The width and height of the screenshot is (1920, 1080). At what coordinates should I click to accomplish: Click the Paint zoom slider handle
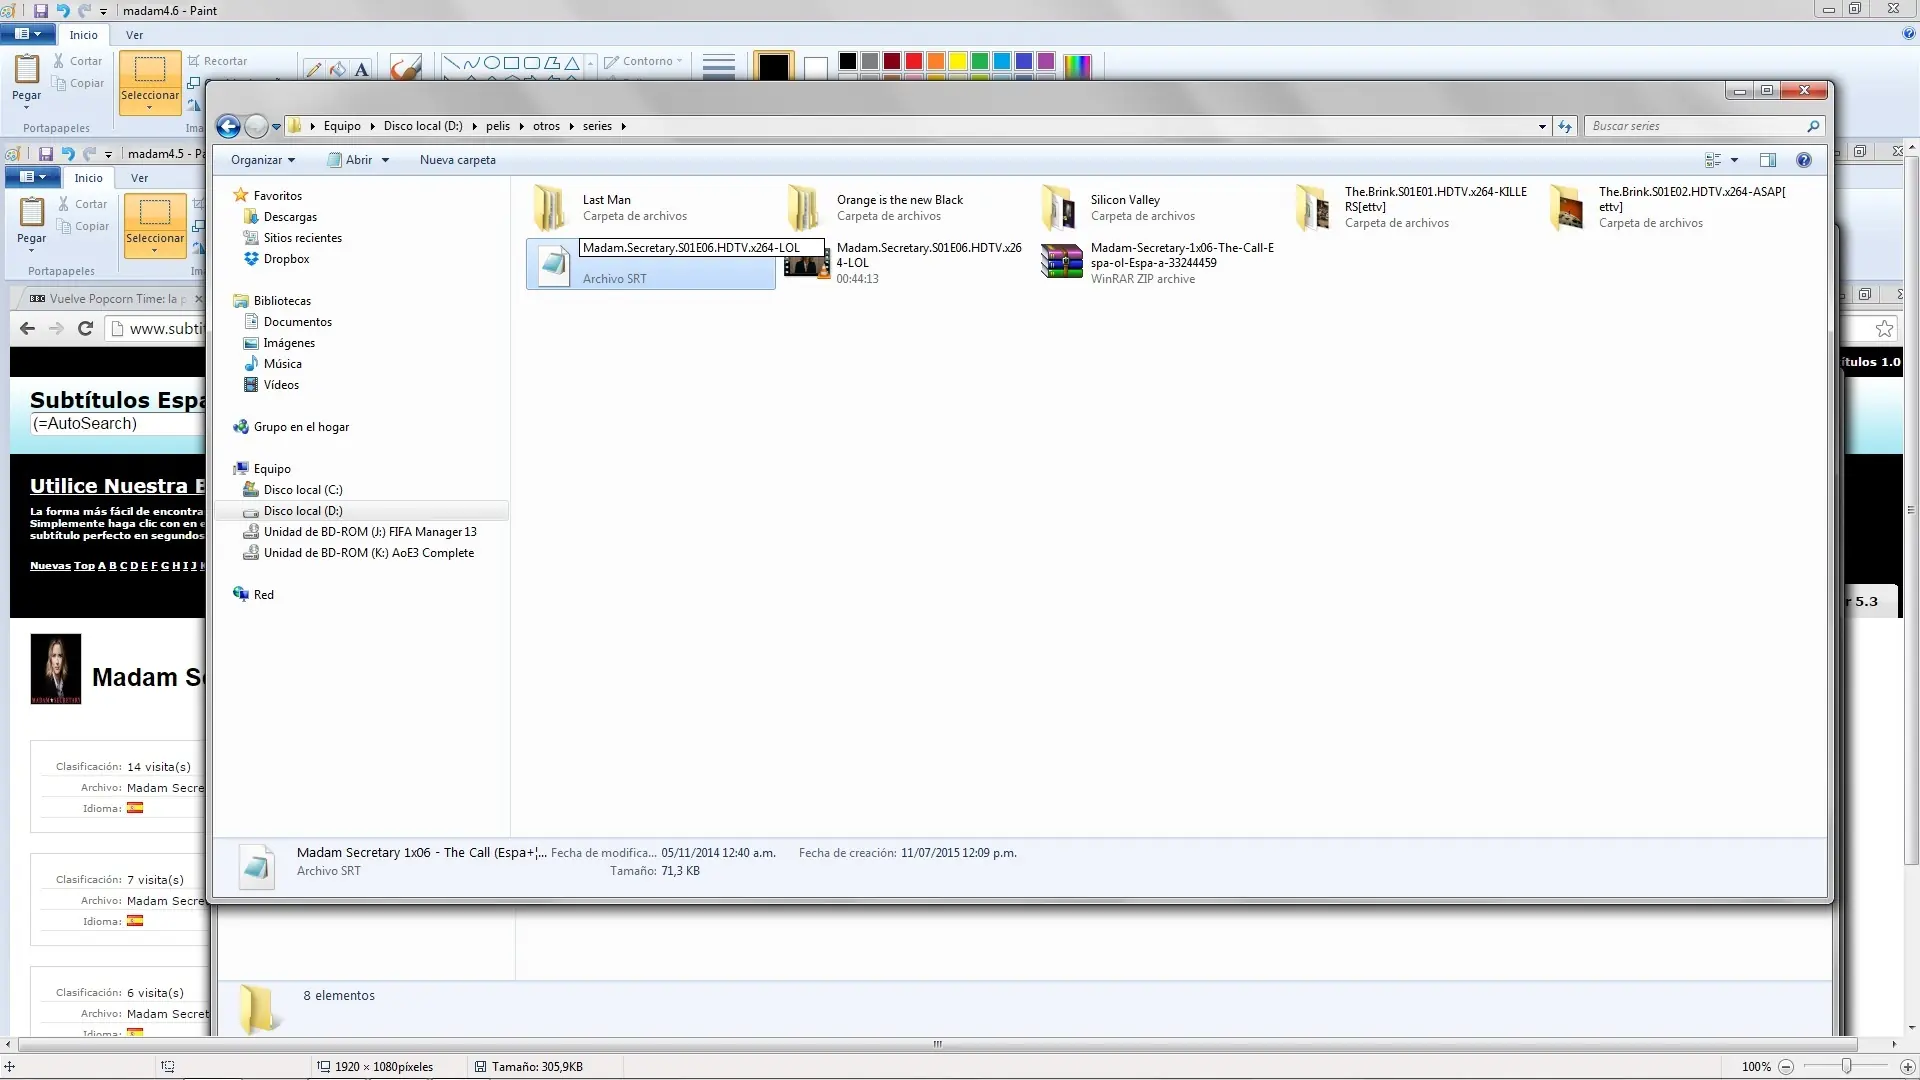(1847, 1067)
